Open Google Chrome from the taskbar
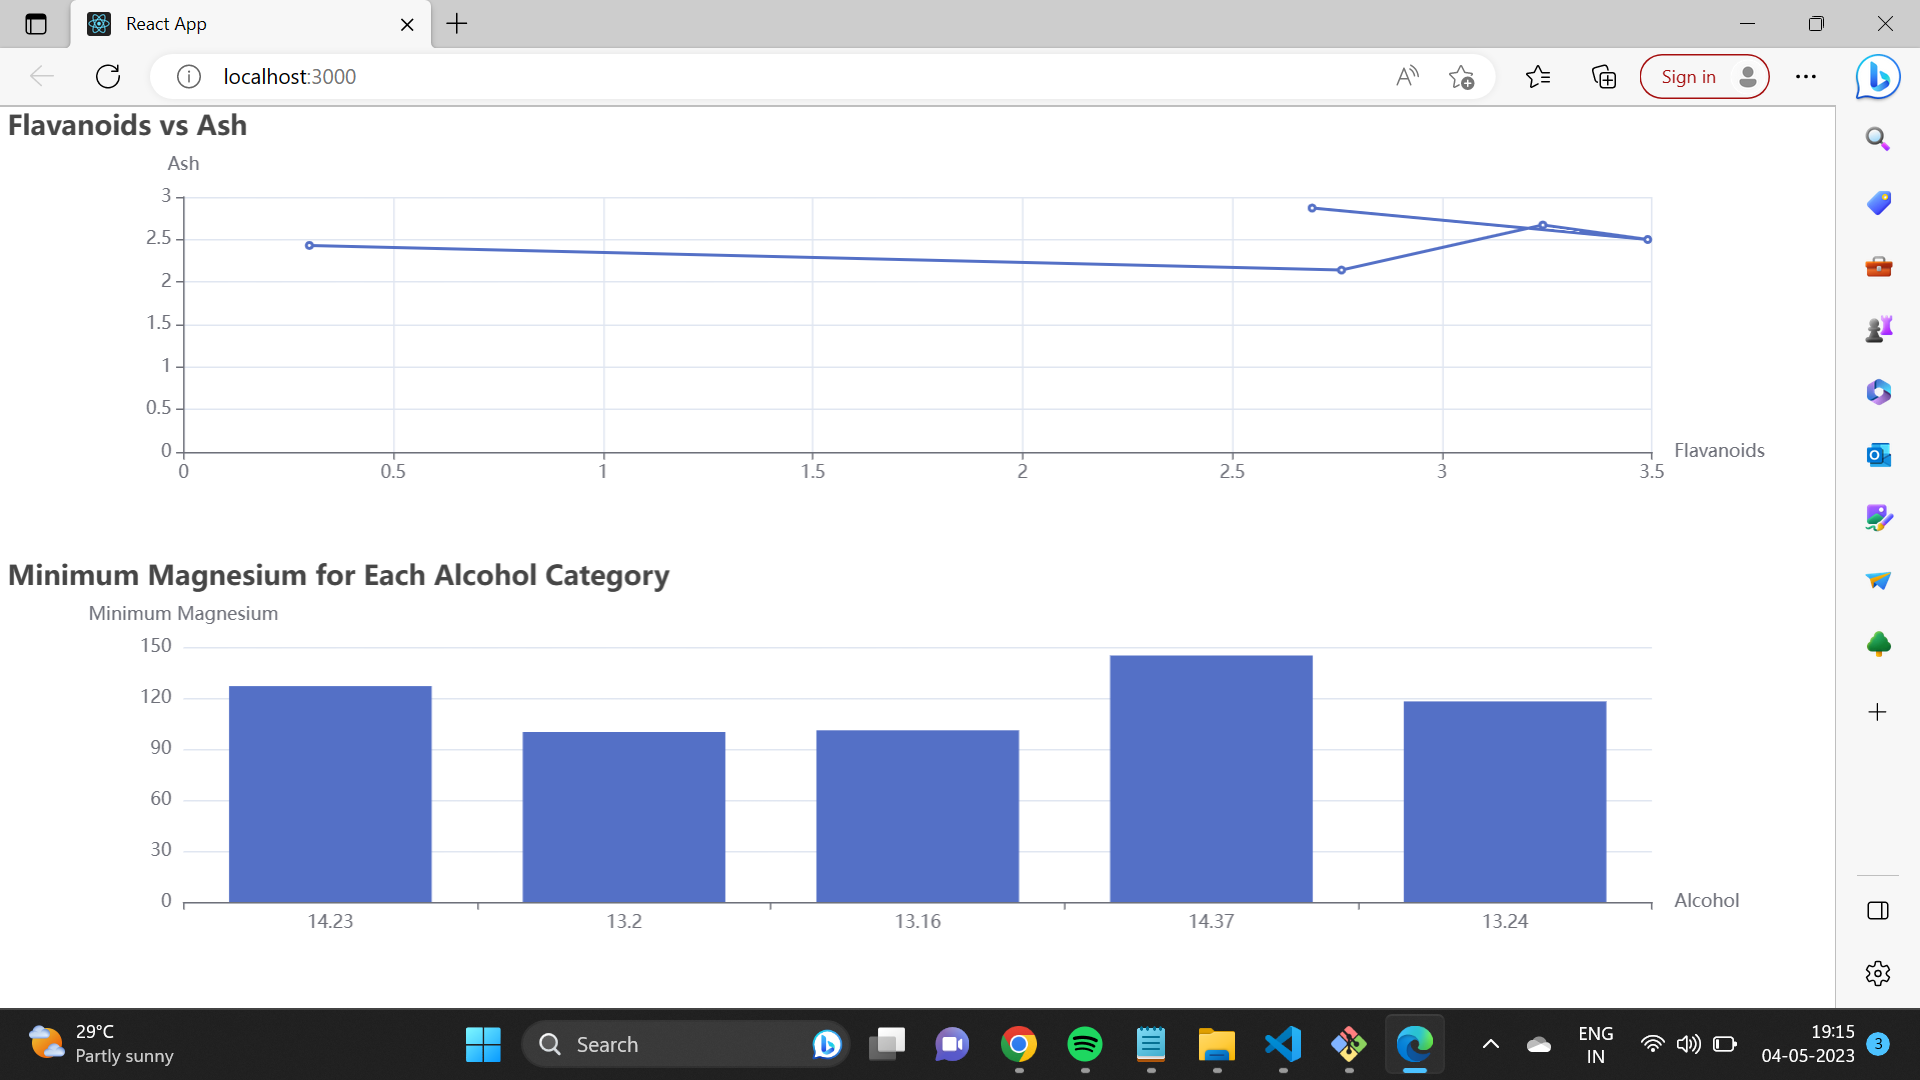The width and height of the screenshot is (1920, 1080). click(1019, 1044)
